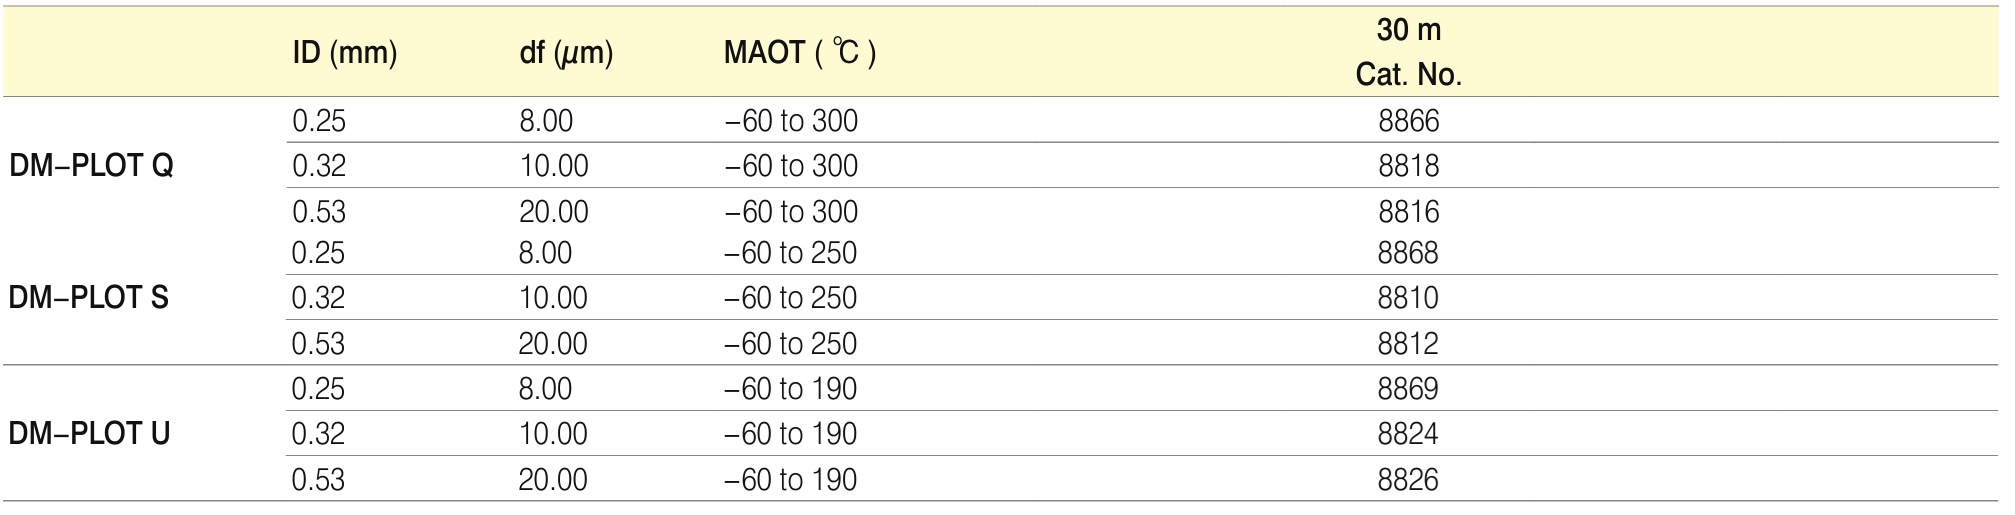Image resolution: width=2015 pixels, height=515 pixels.
Task: Click the DM-PLOT U row label
Action: click(x=89, y=434)
